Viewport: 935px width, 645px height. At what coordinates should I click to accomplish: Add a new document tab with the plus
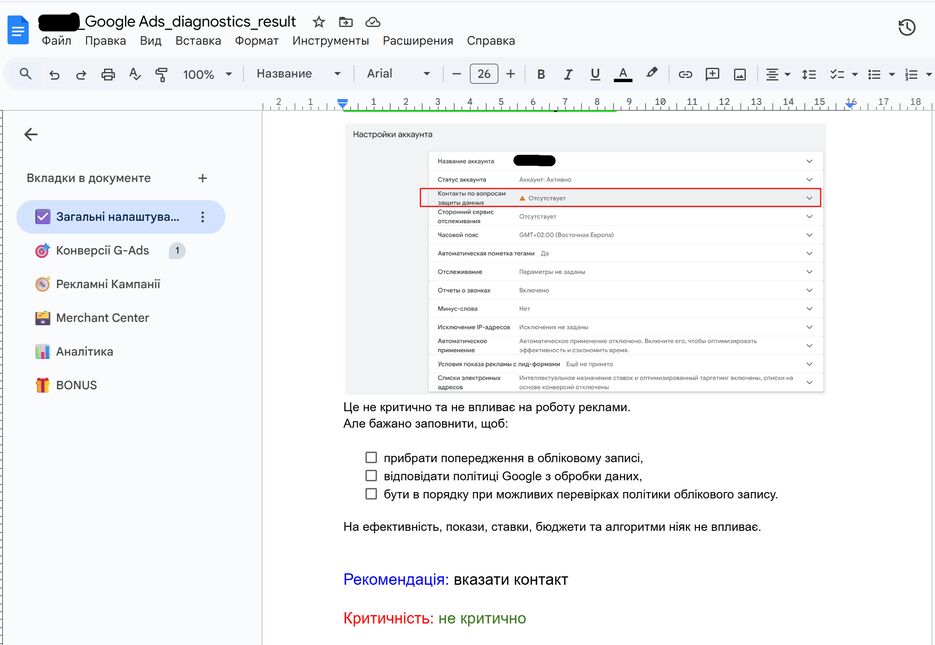click(201, 177)
